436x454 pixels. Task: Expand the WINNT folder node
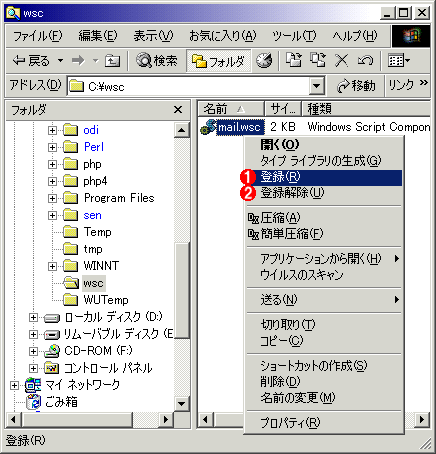(x=52, y=266)
